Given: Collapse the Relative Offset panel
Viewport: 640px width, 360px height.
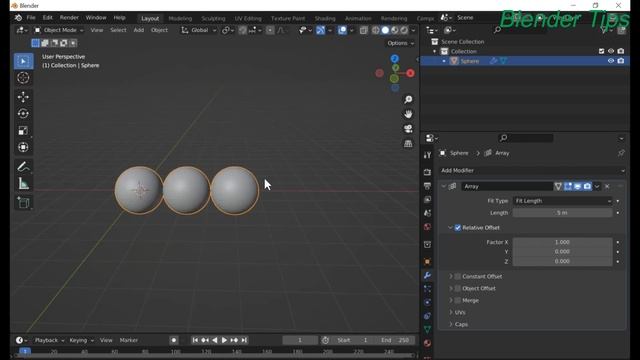Looking at the screenshot, I should pos(450,228).
